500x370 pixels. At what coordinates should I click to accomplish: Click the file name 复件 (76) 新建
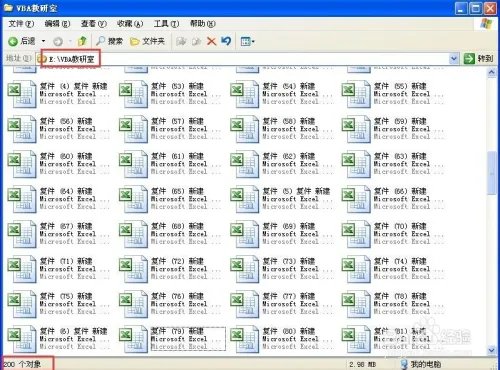tap(177, 296)
